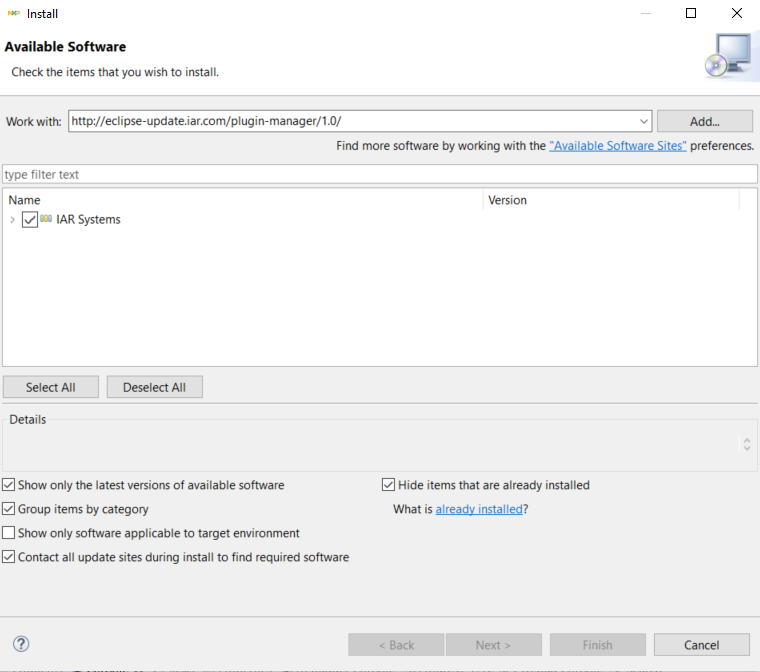Click the Select All button
Viewport: 760px width, 672px height.
click(x=50, y=387)
